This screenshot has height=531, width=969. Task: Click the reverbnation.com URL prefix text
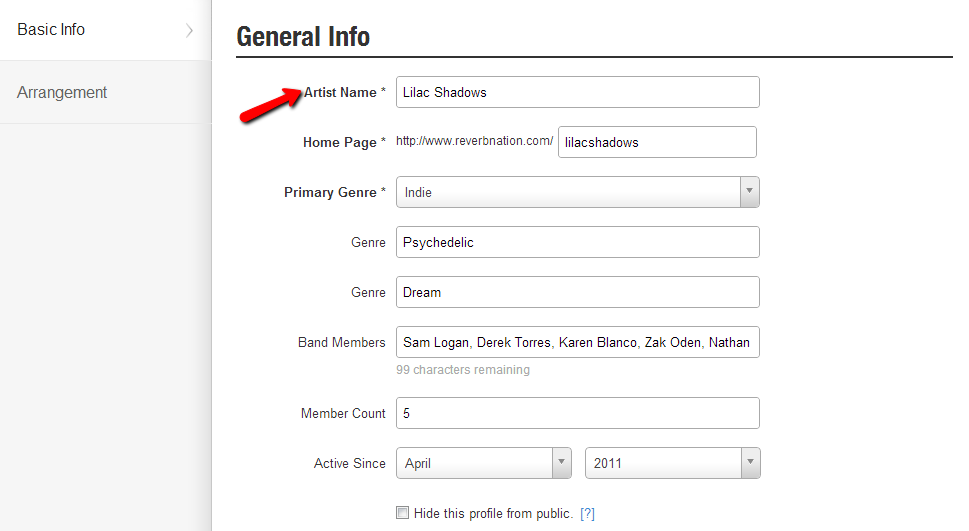[x=474, y=141]
